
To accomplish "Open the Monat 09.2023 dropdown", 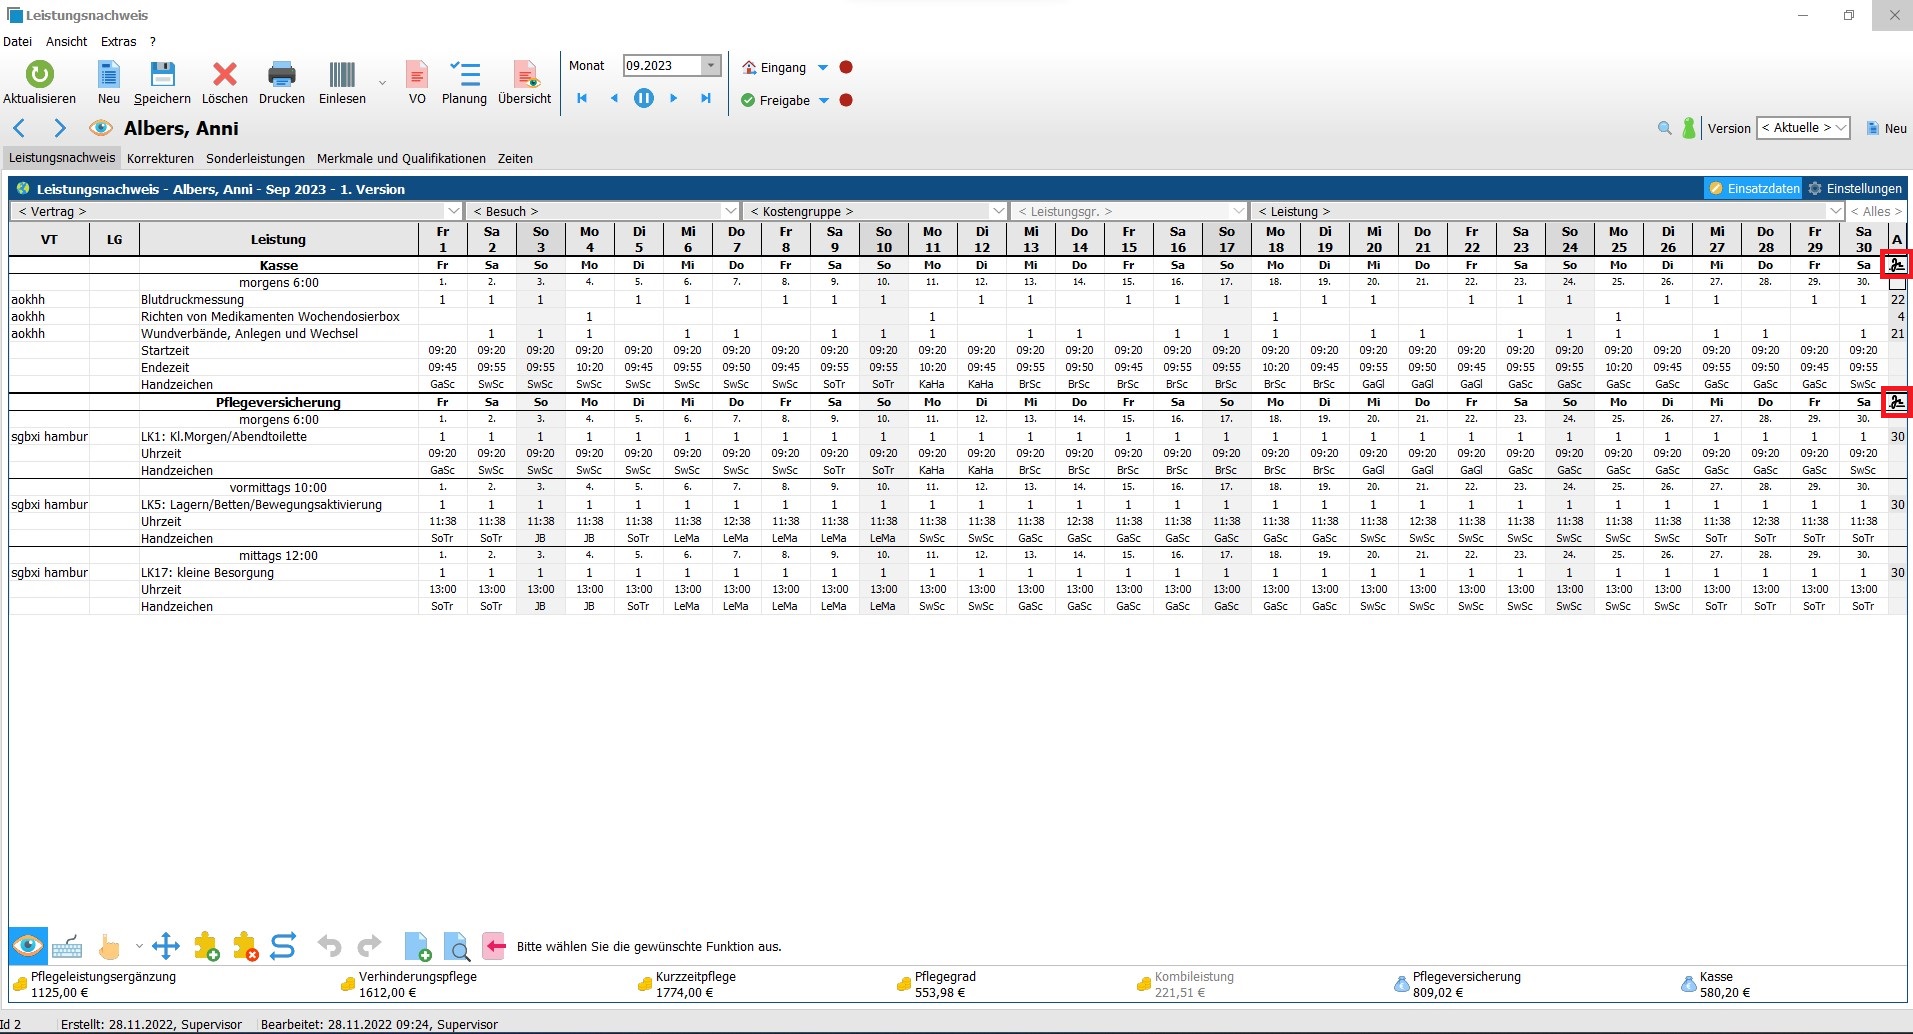I will [x=711, y=66].
